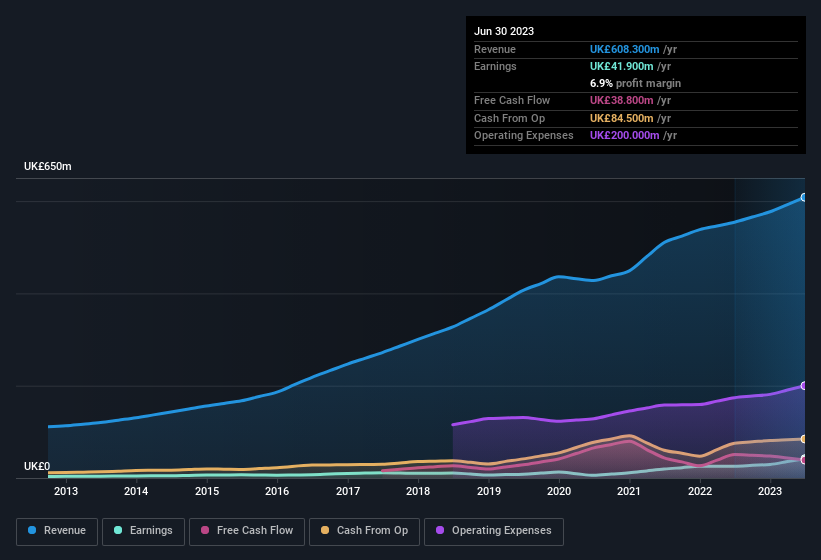Select the 2013 label on the x-axis
This screenshot has width=821, height=560.
coord(66,491)
